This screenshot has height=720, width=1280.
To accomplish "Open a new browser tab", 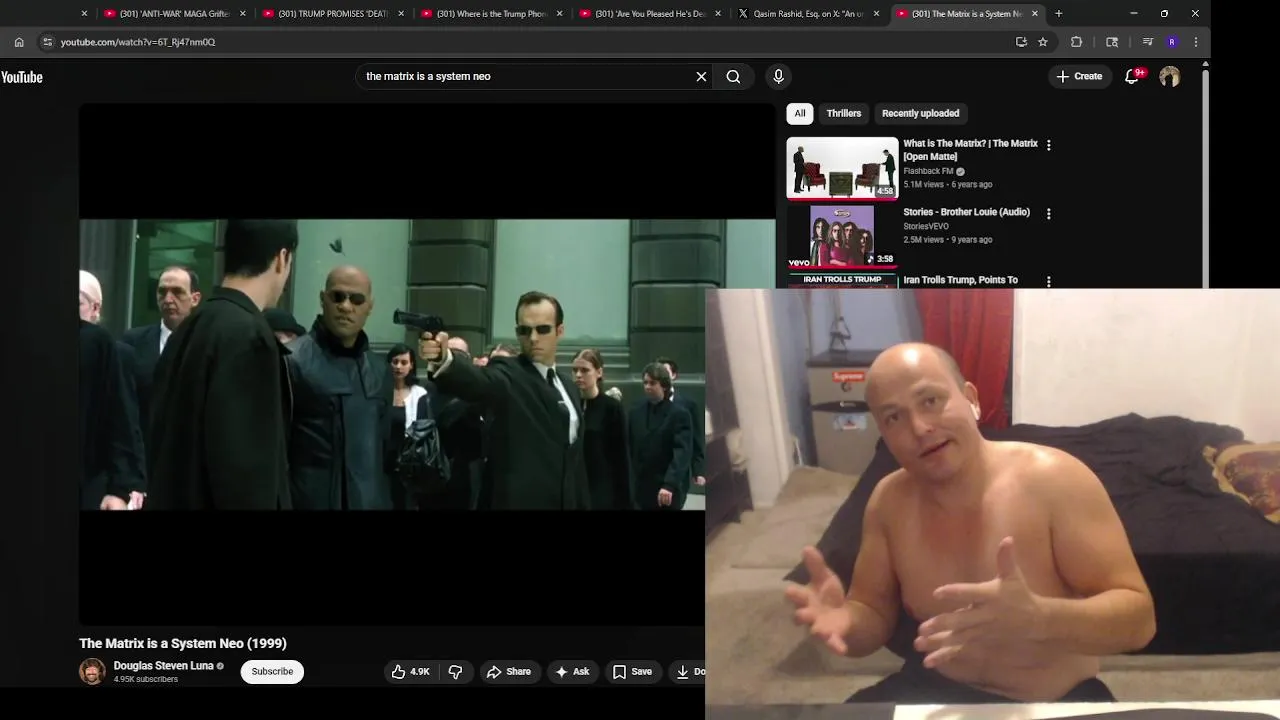I will click(1059, 14).
